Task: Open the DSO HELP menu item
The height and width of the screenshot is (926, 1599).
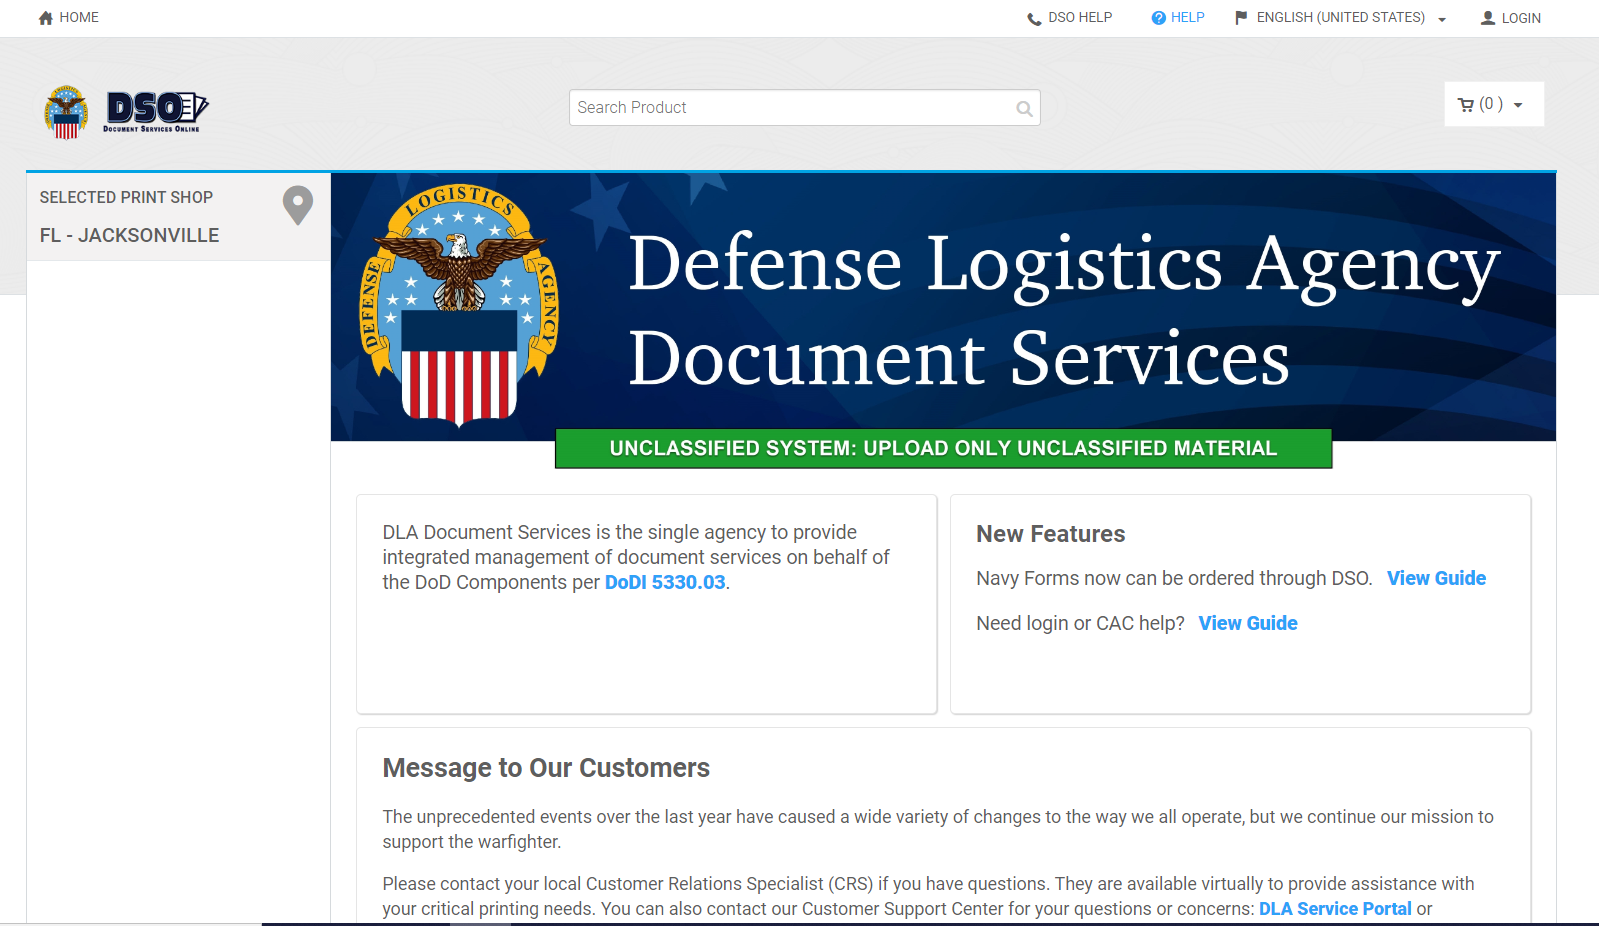Action: tap(1080, 18)
